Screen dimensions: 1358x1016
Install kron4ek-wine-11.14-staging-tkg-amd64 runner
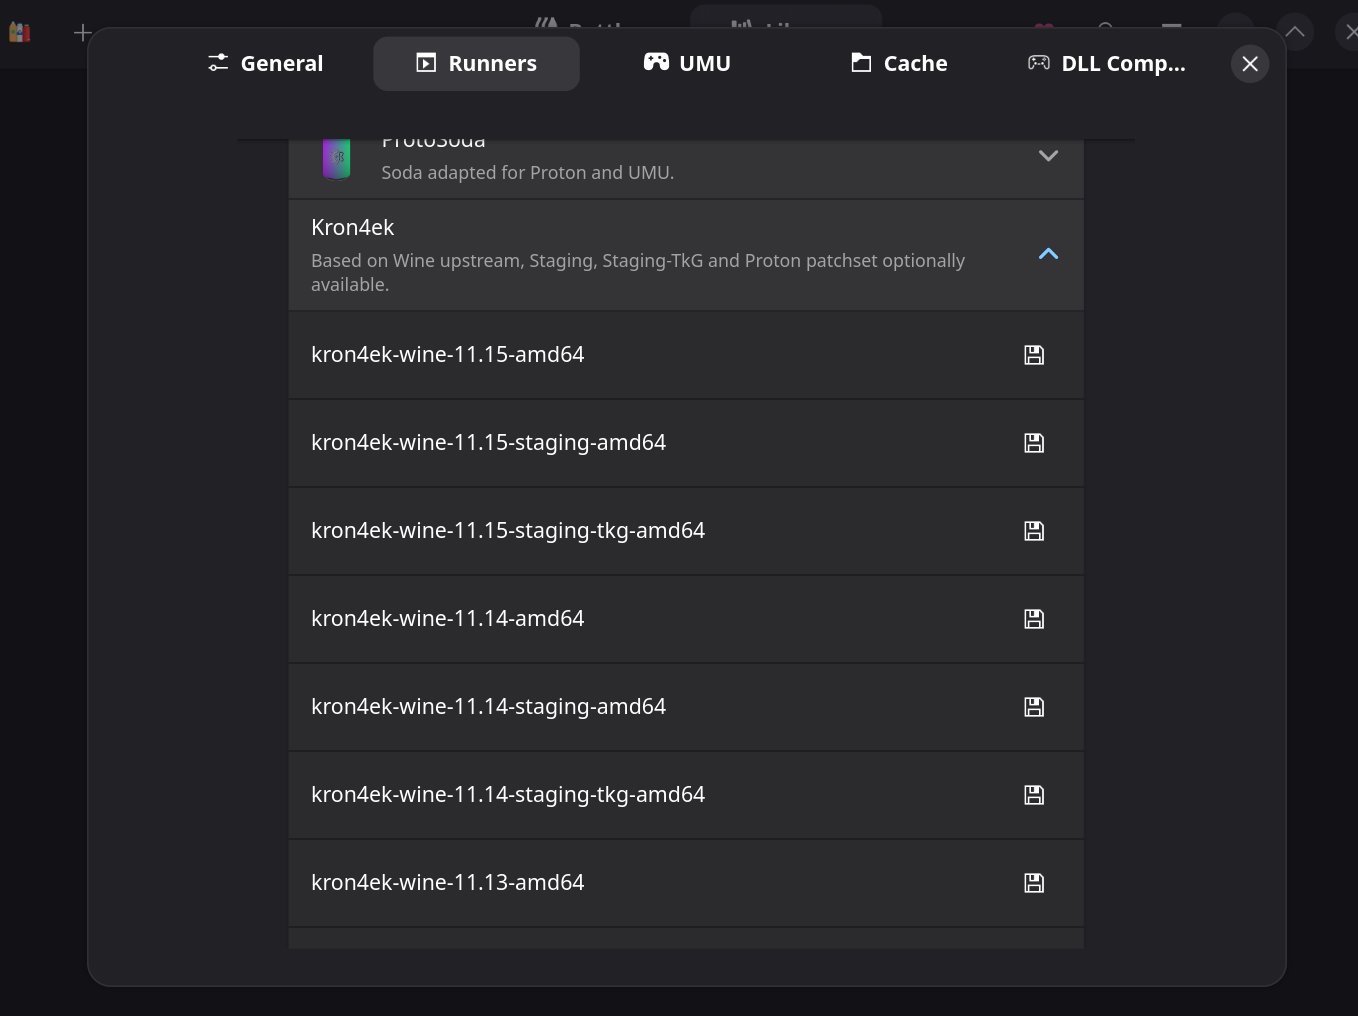click(x=1034, y=795)
